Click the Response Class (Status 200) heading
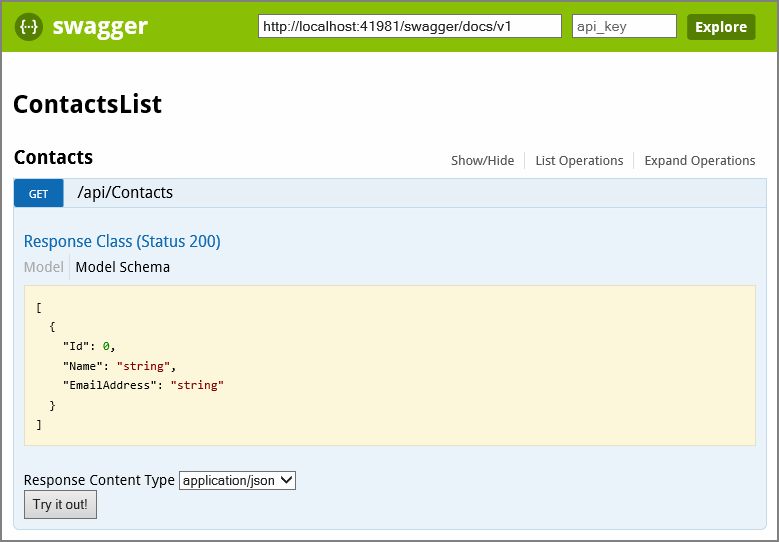This screenshot has height=542, width=779. pos(122,241)
